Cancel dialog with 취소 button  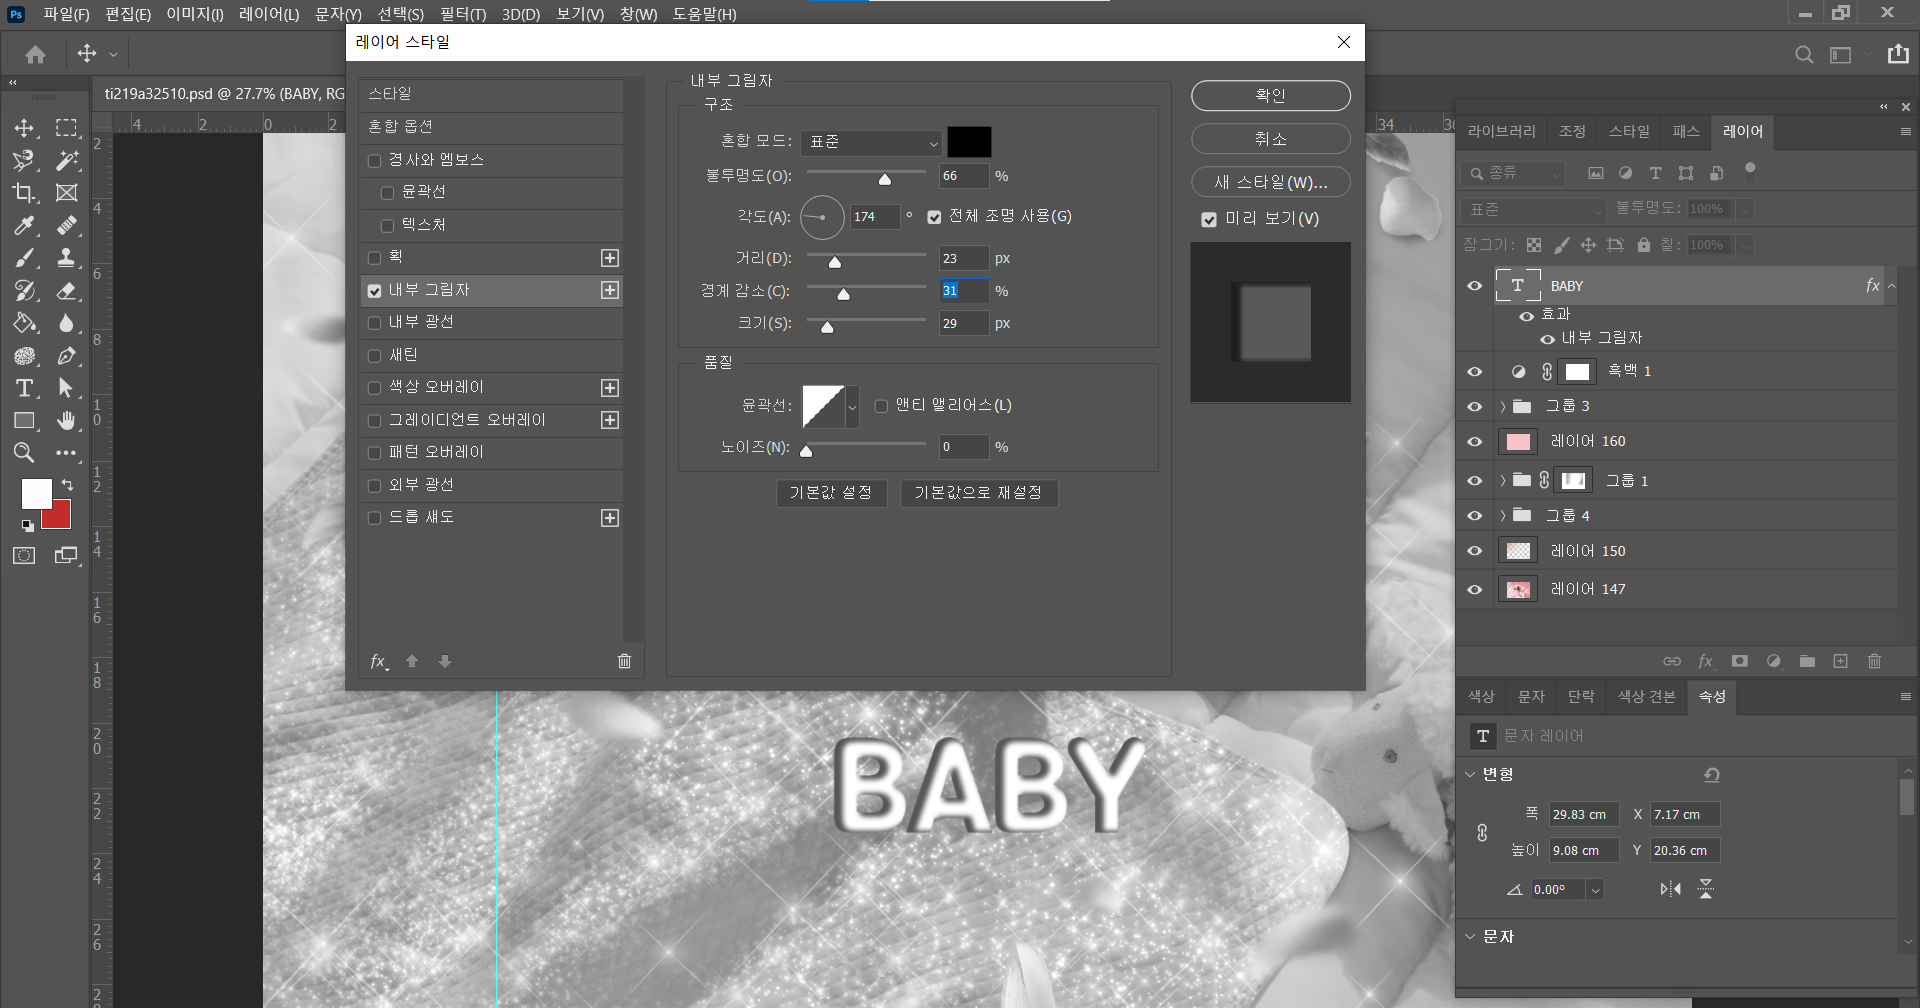(x=1270, y=139)
